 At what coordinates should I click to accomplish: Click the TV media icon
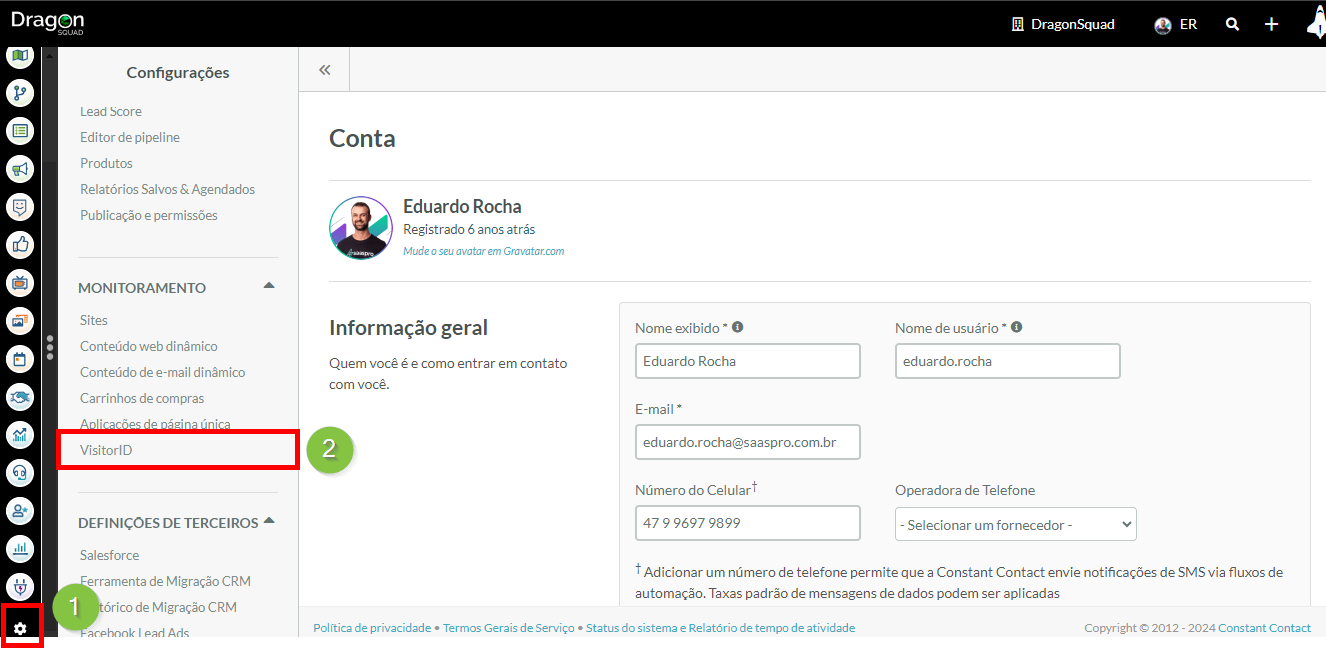[x=20, y=283]
